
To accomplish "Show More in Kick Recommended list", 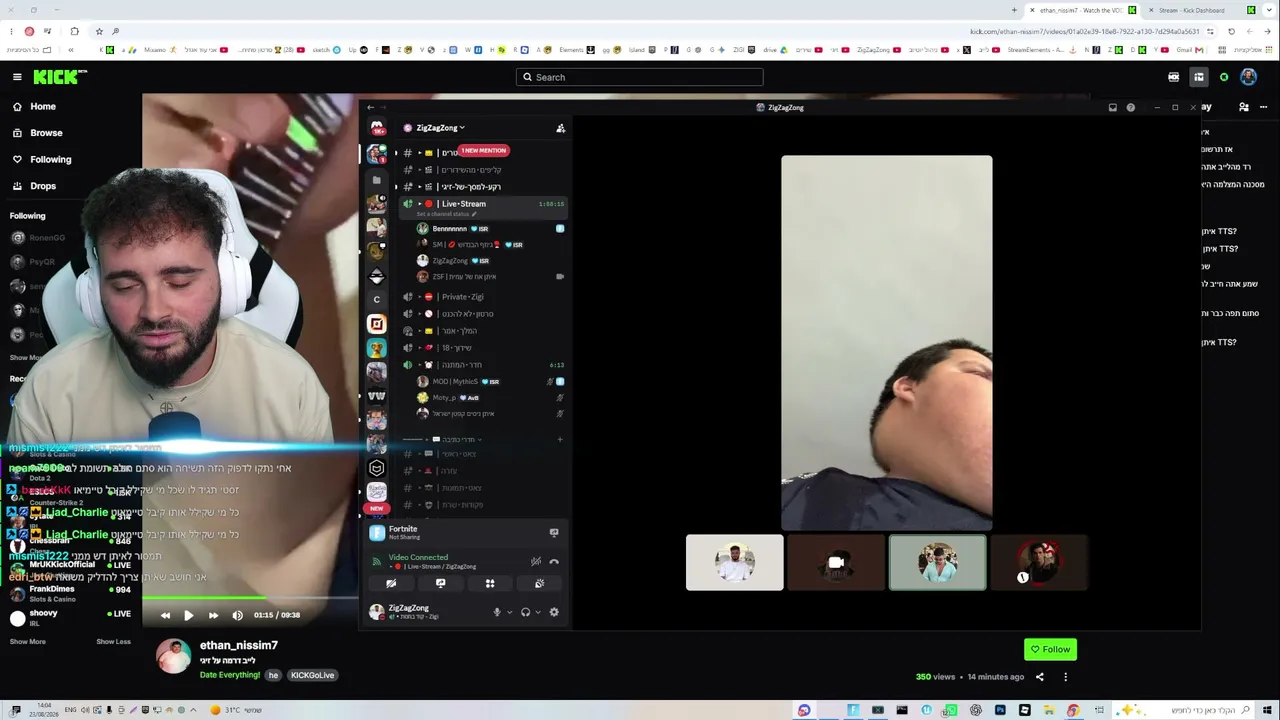I will click(x=28, y=642).
